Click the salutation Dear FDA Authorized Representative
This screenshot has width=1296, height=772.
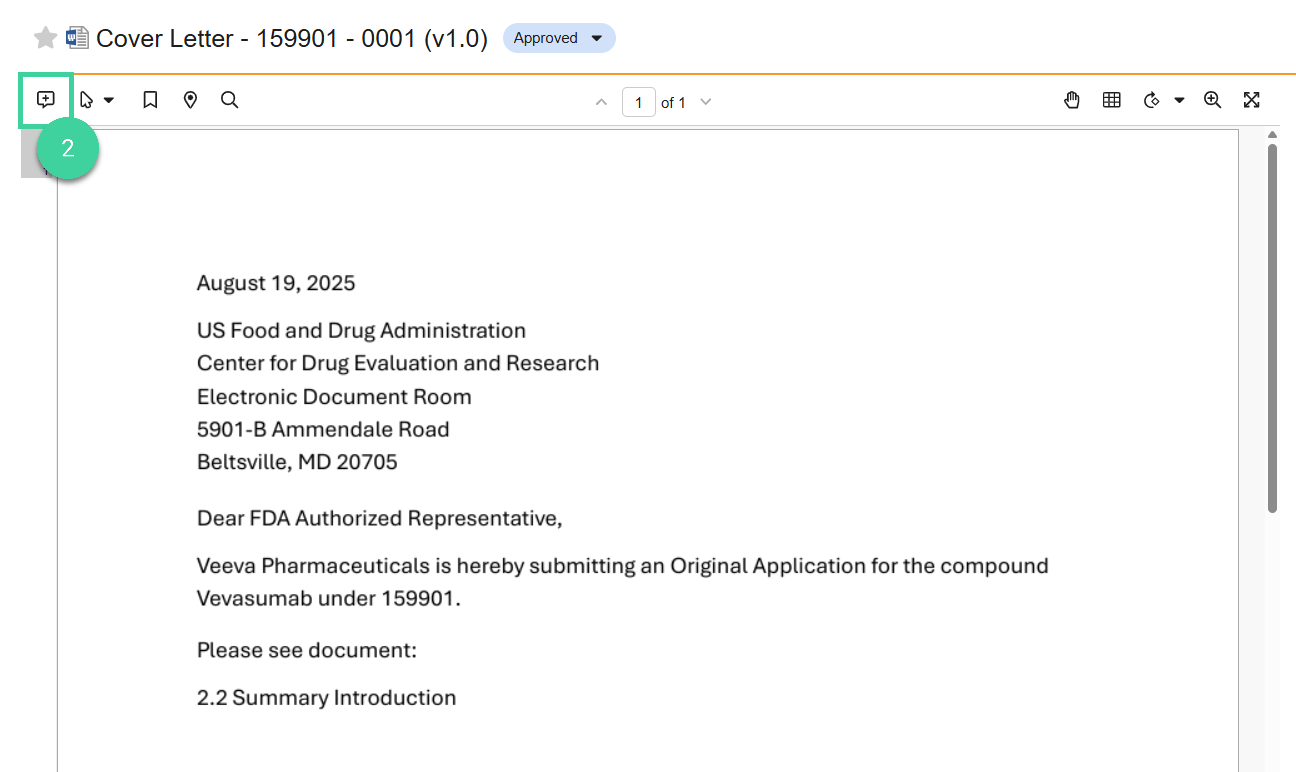380,518
